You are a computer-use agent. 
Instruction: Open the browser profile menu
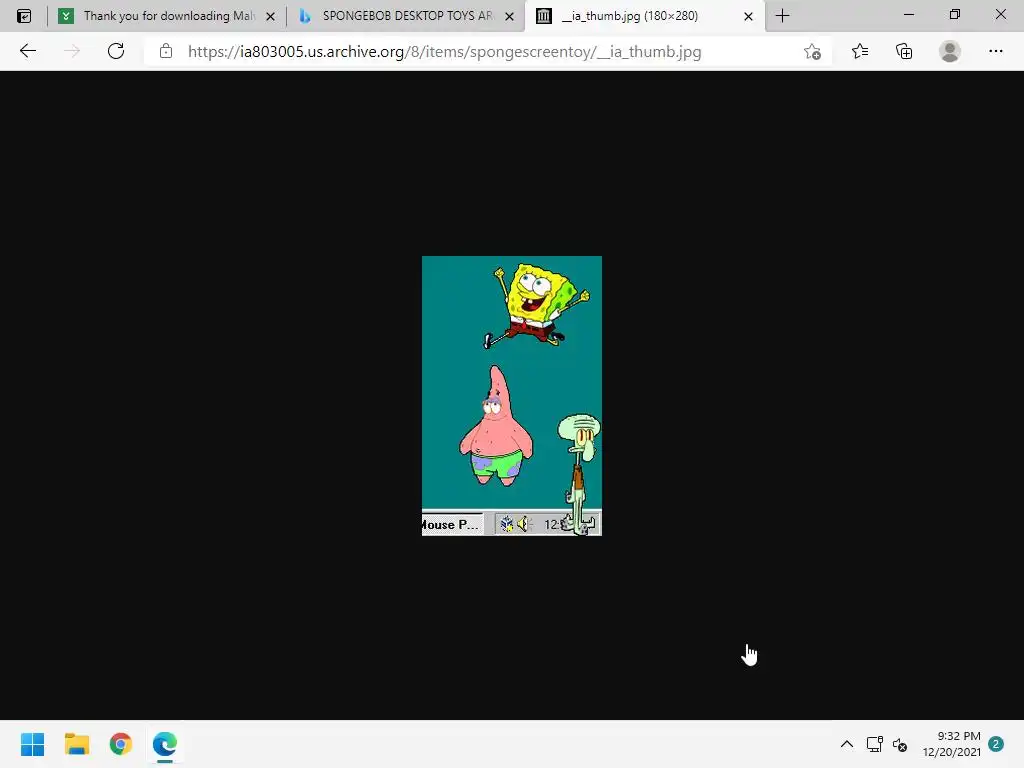pyautogui.click(x=950, y=51)
